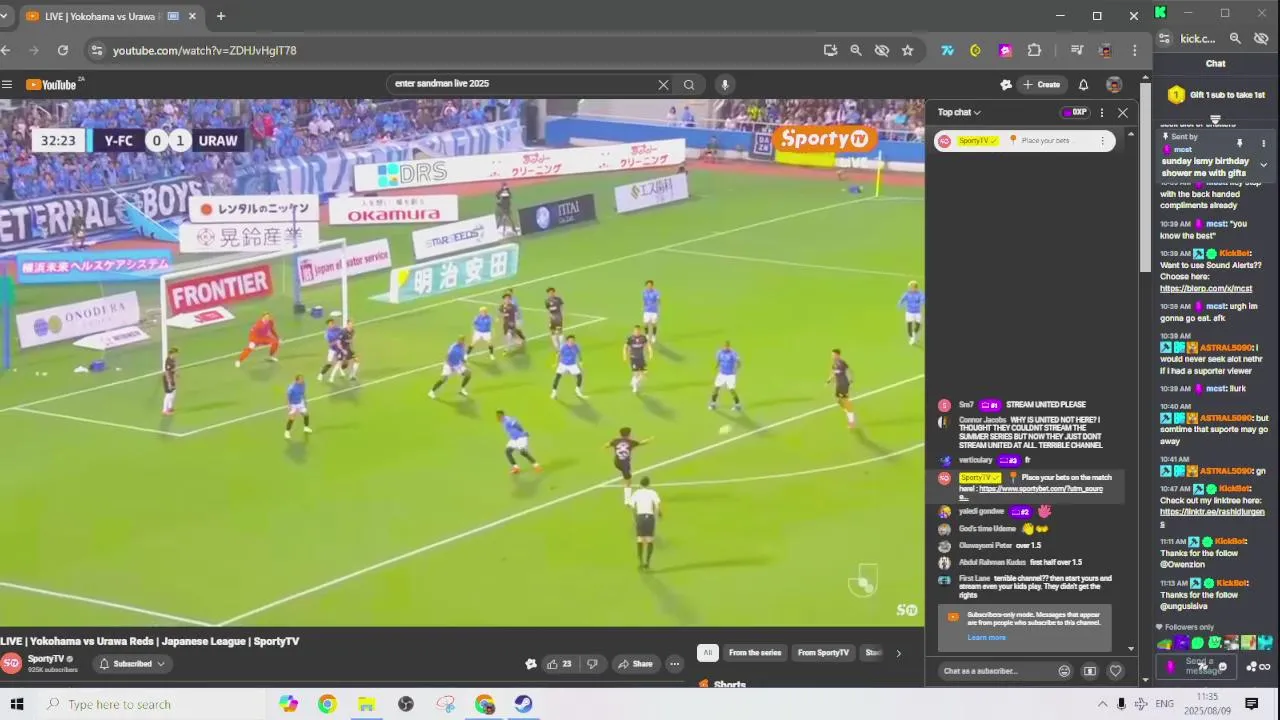The image size is (1280, 720).
Task: Open YouTube notifications bell
Action: point(1083,85)
